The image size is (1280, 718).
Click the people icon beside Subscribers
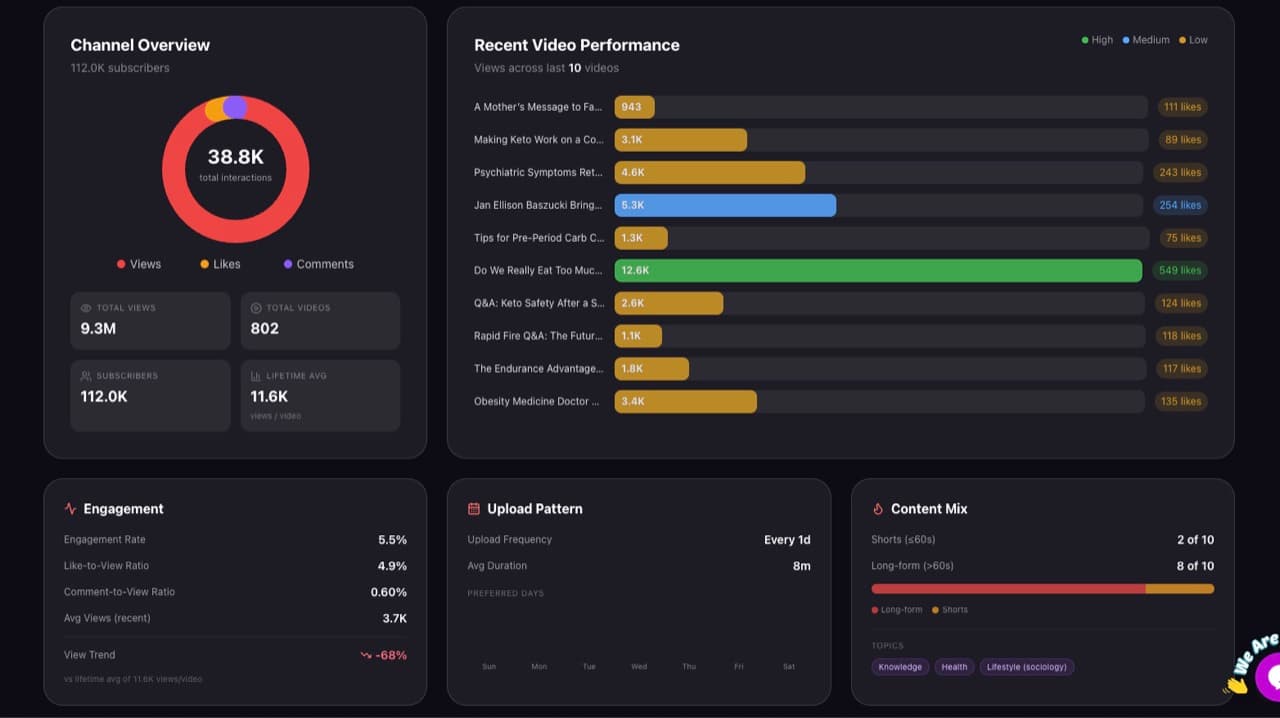click(86, 376)
